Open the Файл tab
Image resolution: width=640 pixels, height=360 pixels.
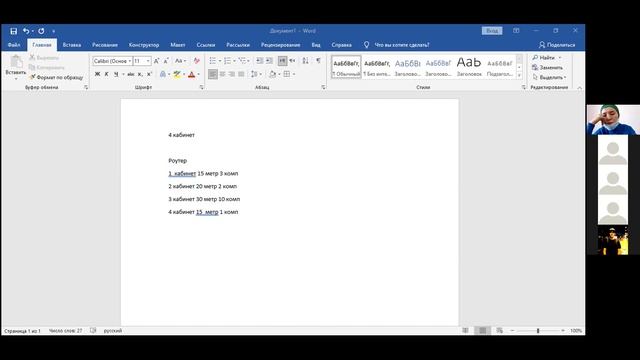pyautogui.click(x=14, y=45)
